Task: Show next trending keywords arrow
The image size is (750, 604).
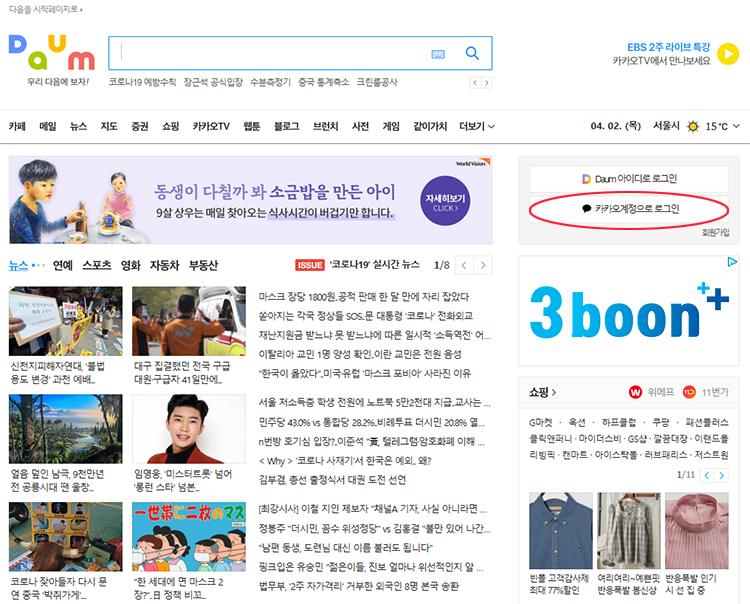Action: [x=486, y=83]
